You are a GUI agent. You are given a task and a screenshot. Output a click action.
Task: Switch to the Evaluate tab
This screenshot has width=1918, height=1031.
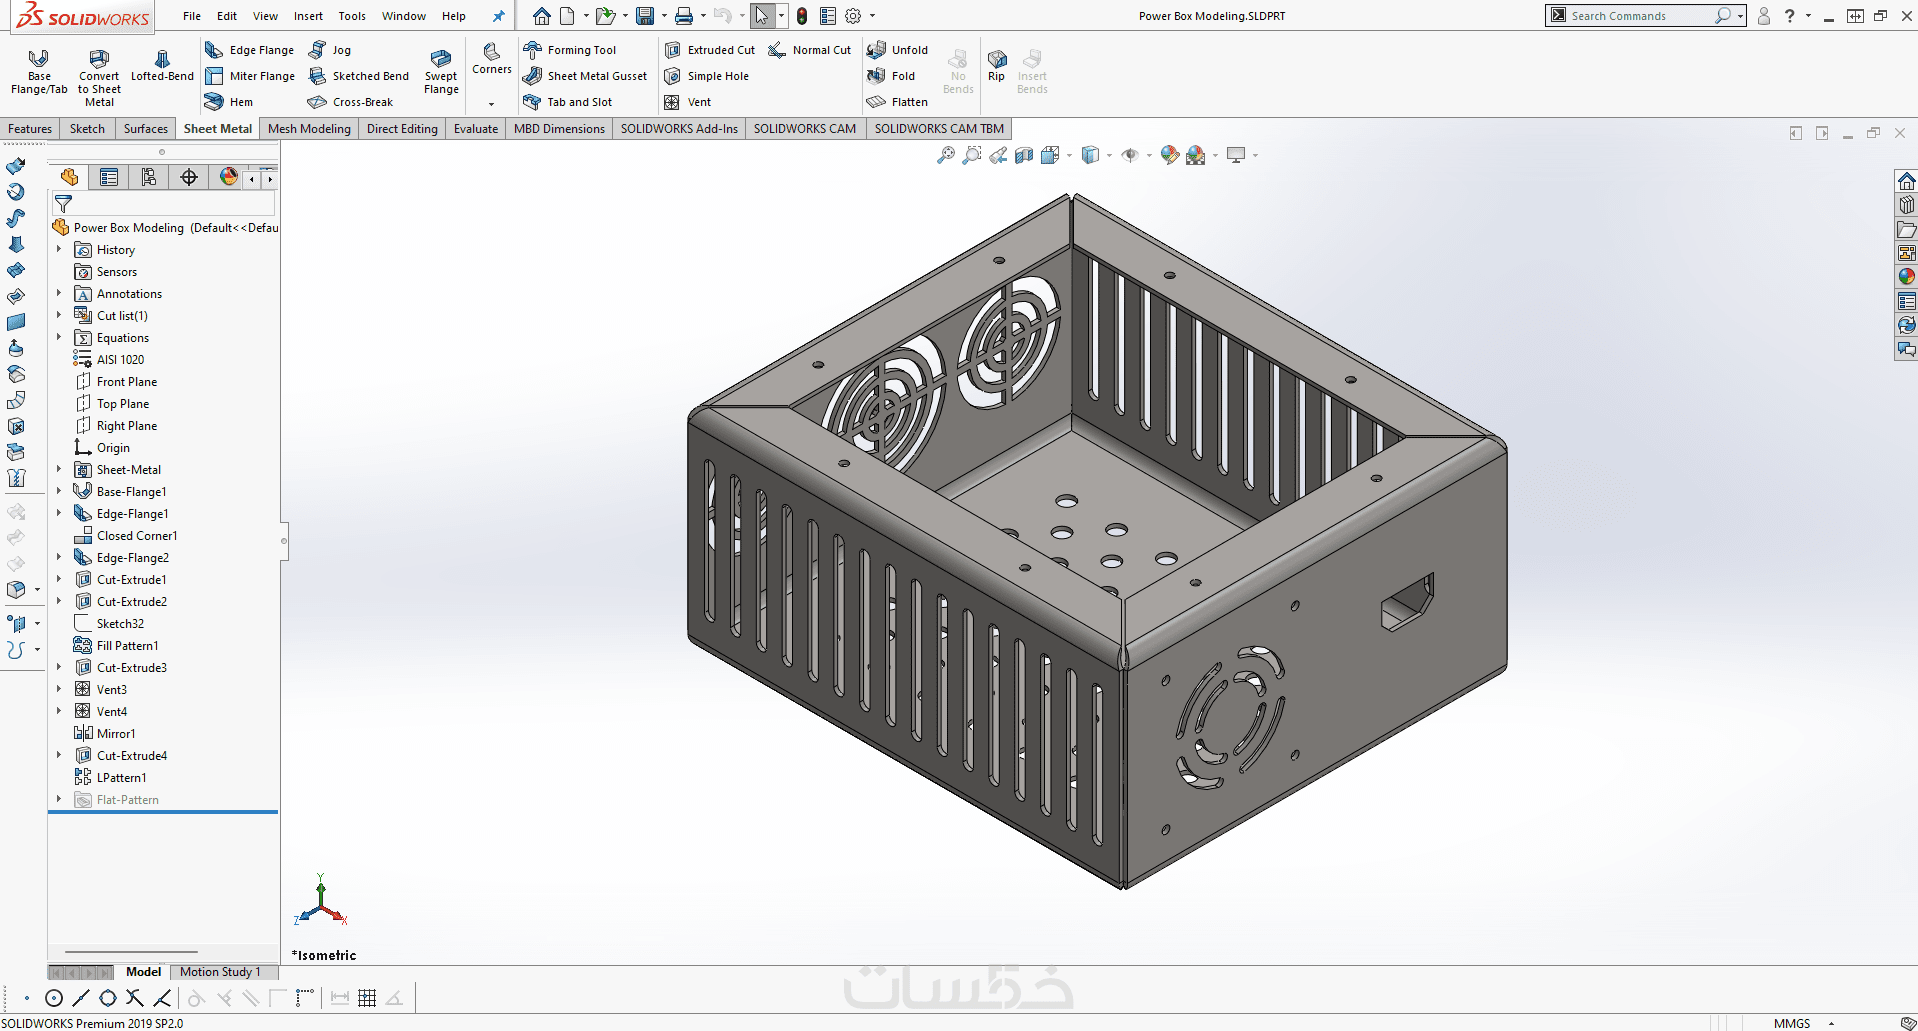[x=476, y=129]
